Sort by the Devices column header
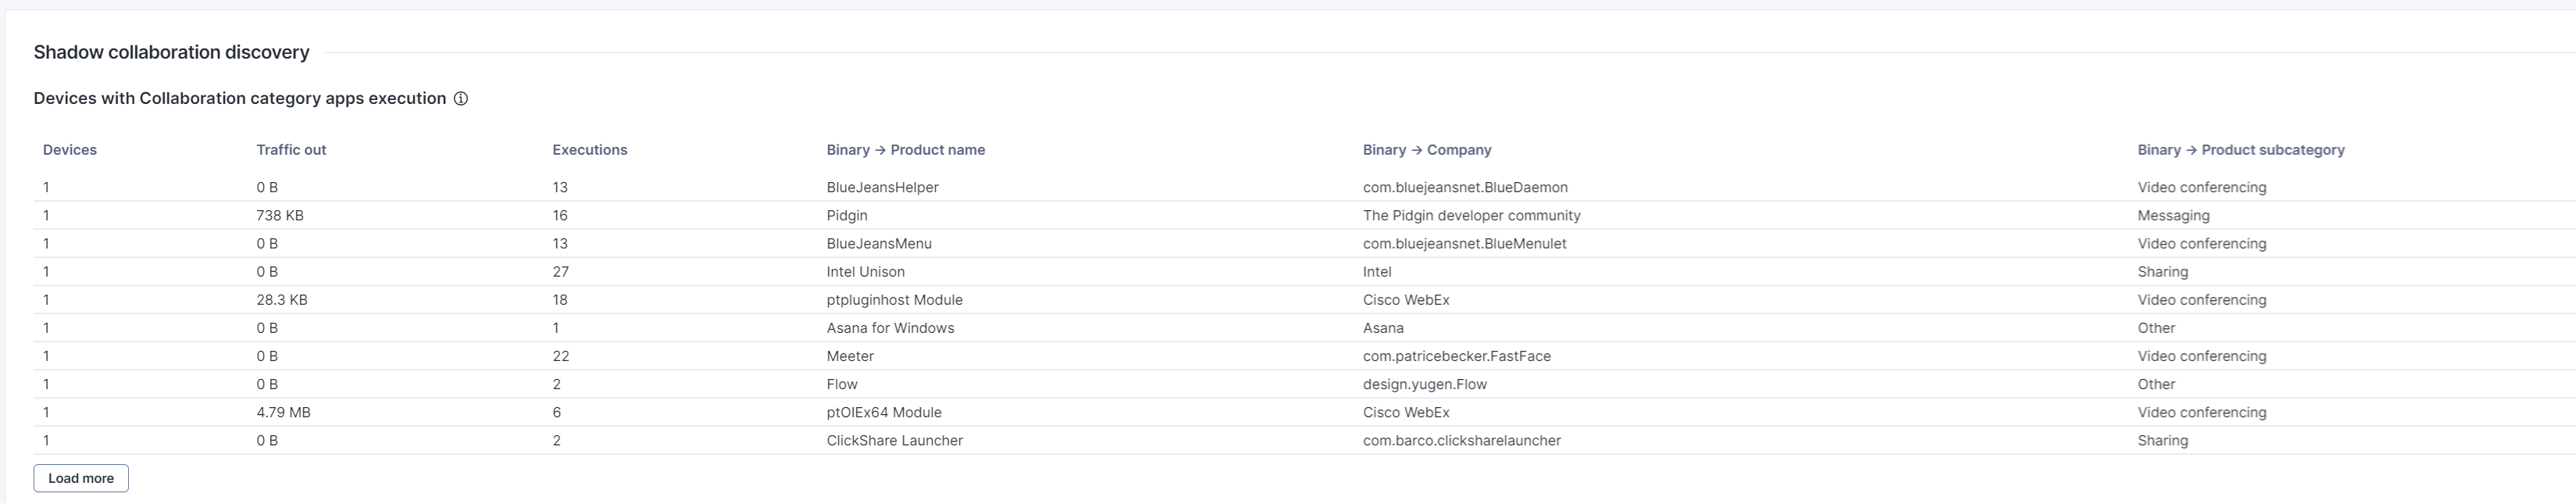 click(70, 150)
